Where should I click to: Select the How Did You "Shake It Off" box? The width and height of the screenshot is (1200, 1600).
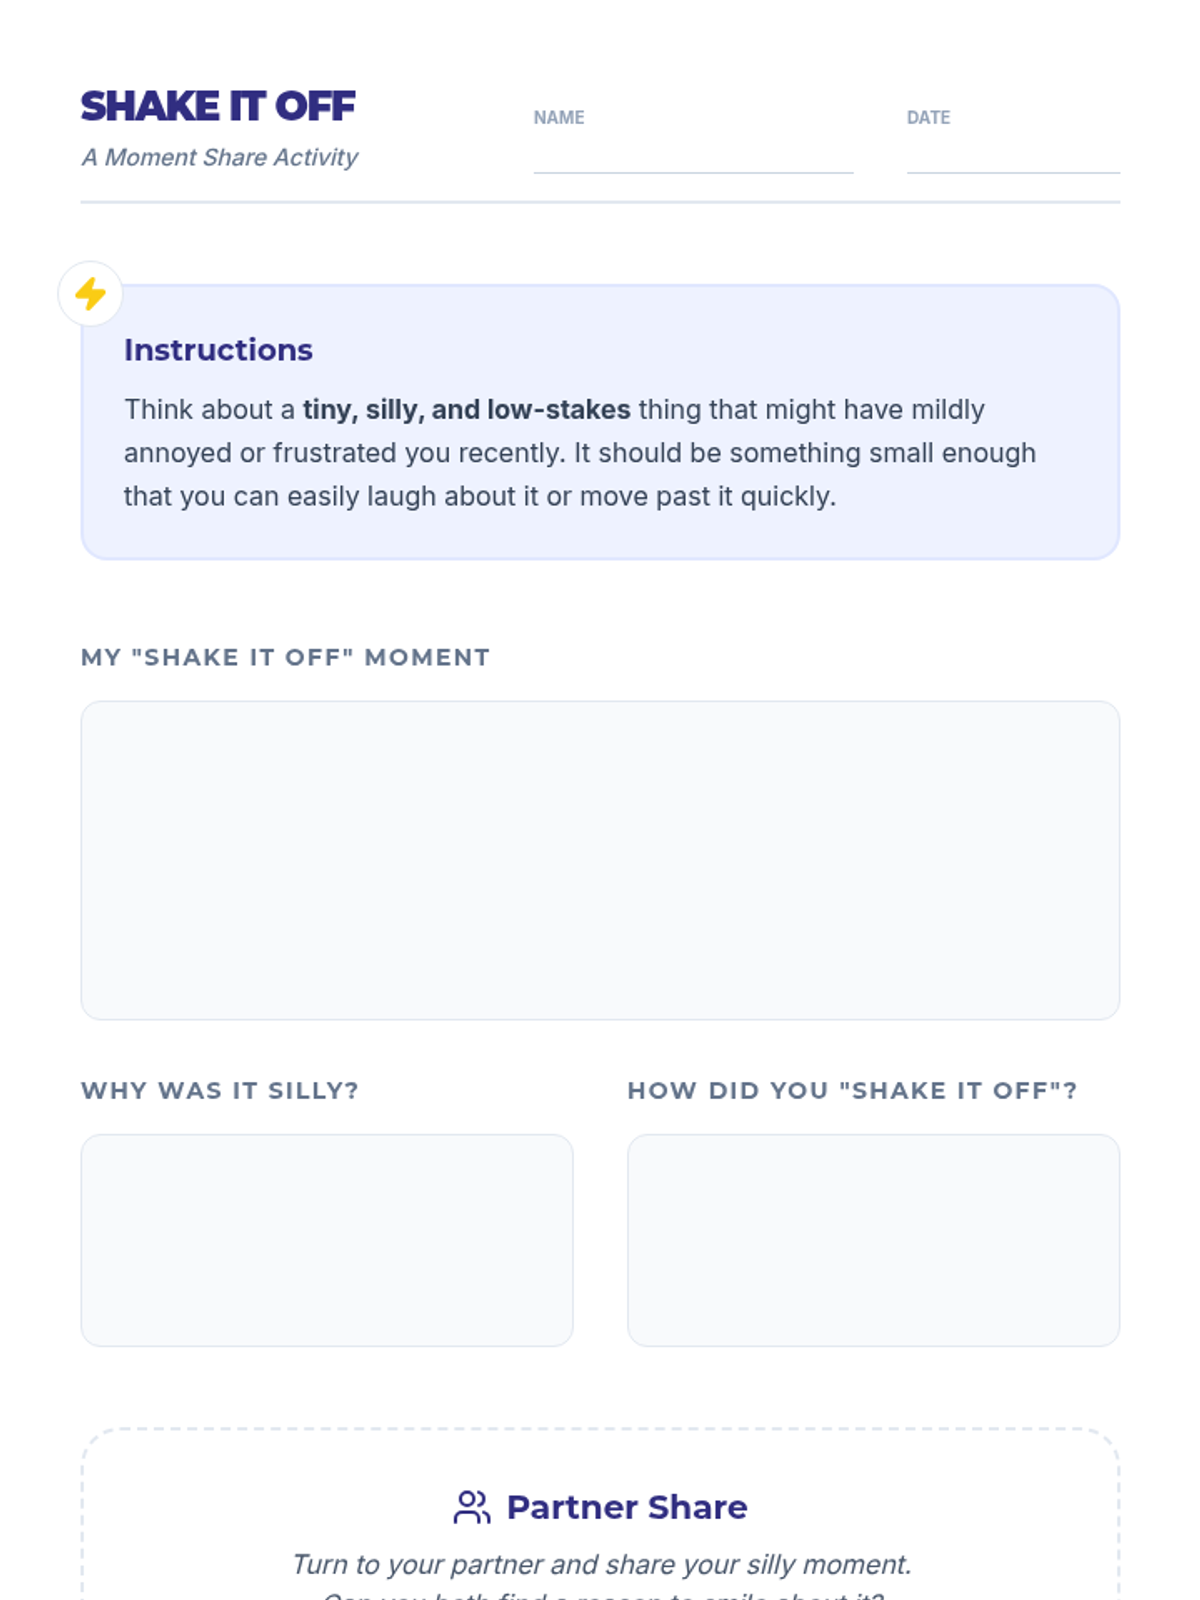tap(873, 1240)
